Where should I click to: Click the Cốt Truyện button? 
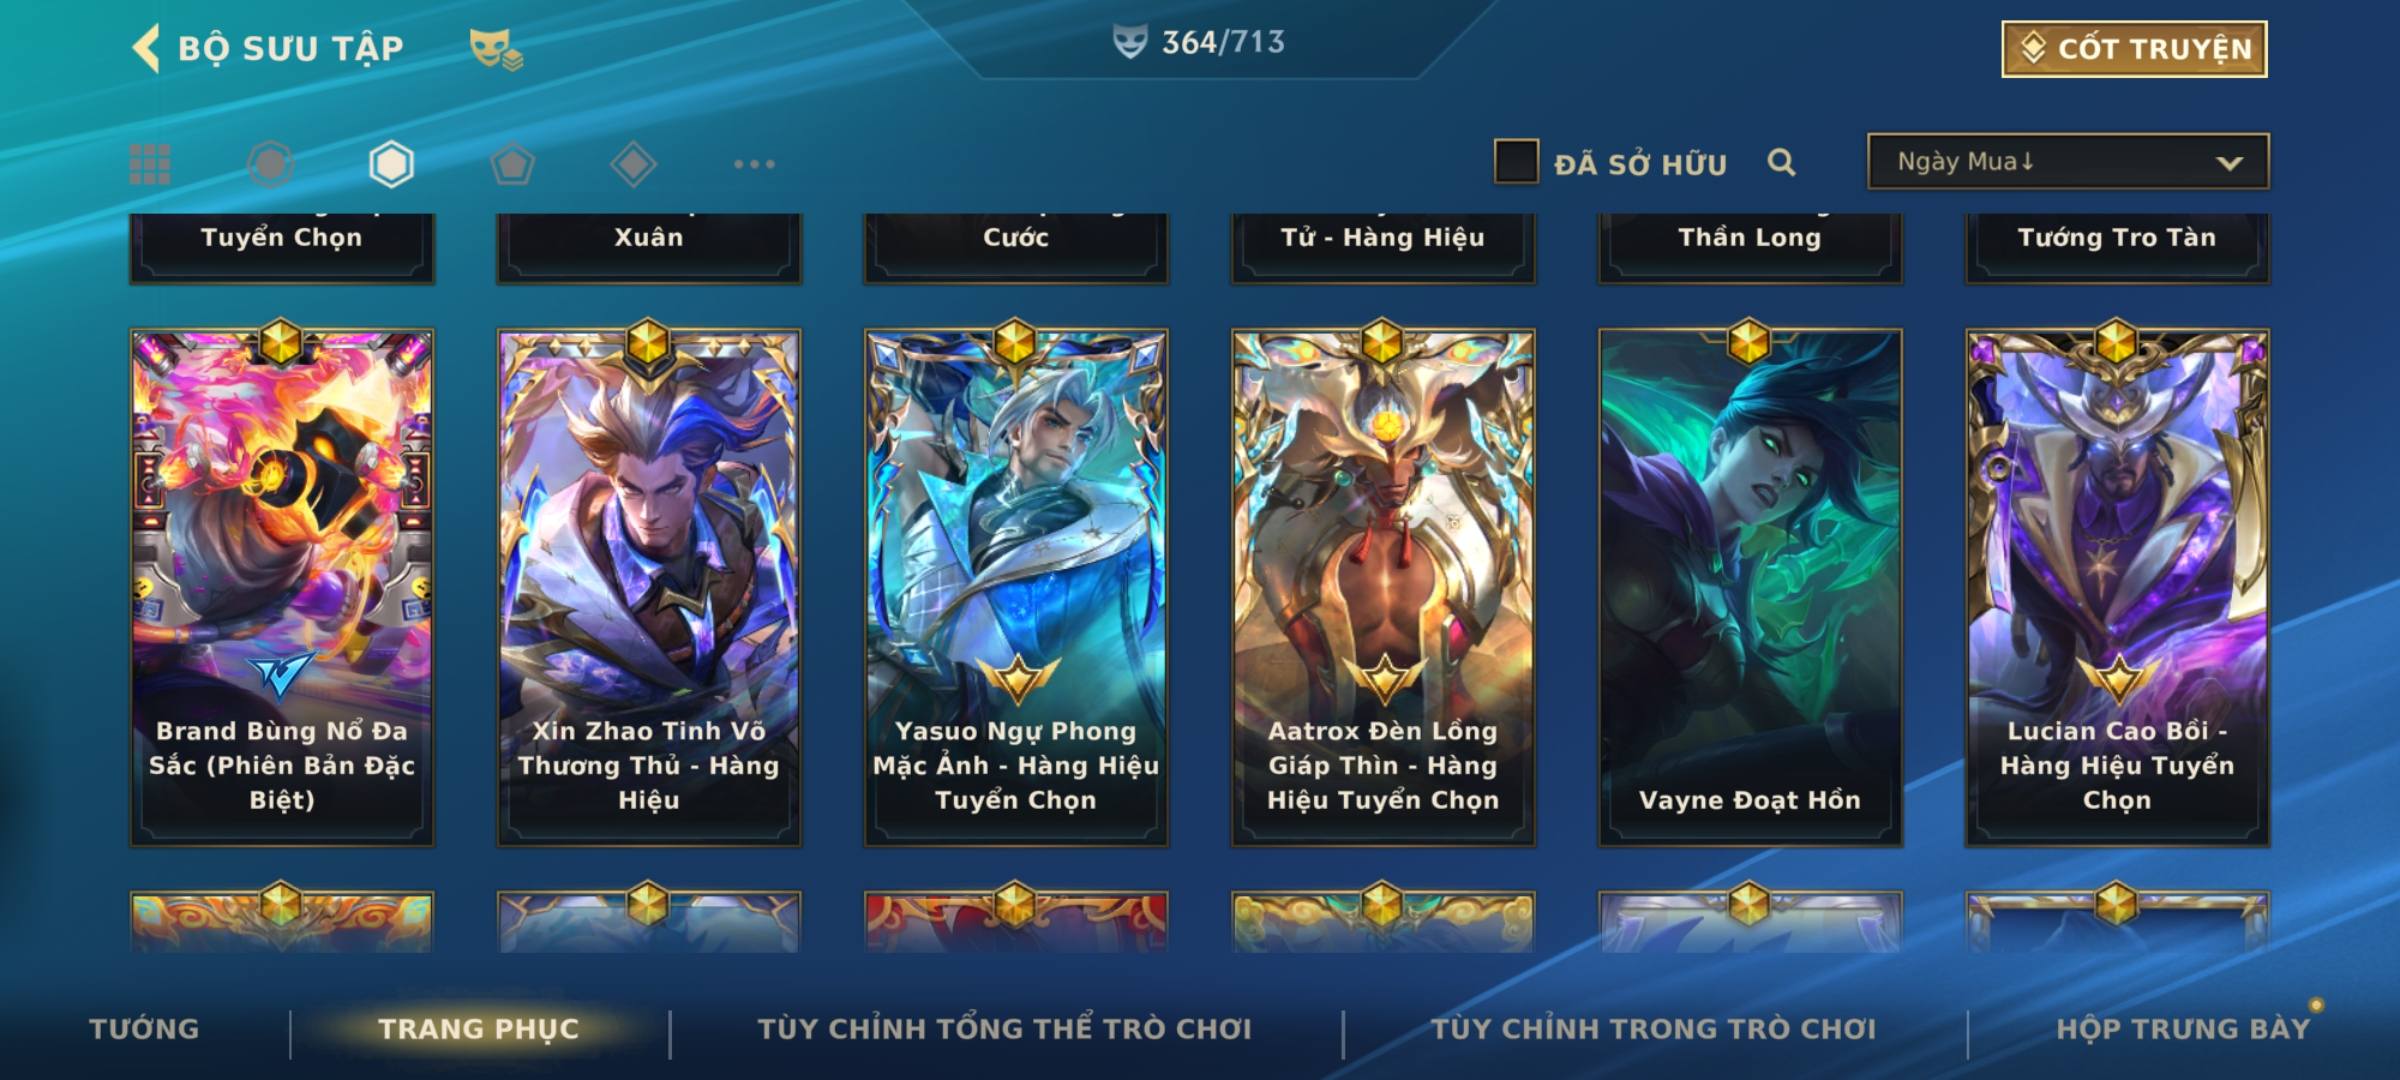2134,49
